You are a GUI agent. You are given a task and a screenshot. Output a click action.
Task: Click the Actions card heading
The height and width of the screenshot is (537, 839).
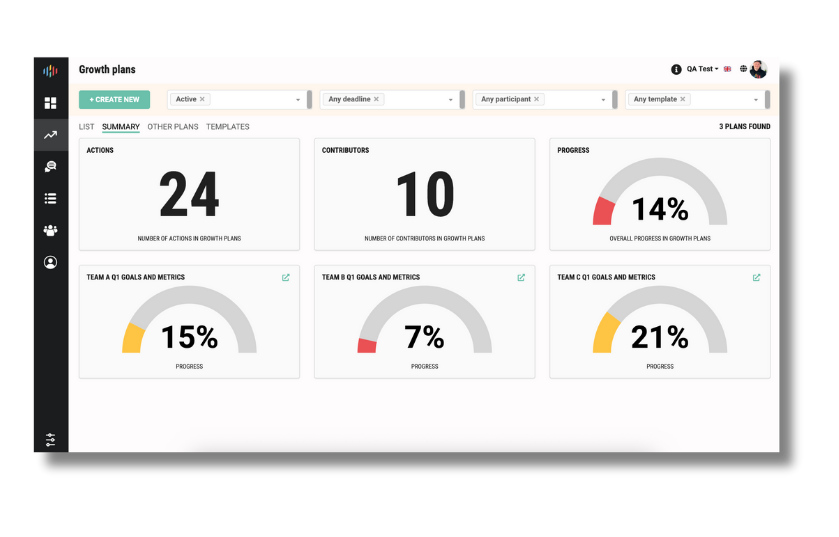click(100, 150)
